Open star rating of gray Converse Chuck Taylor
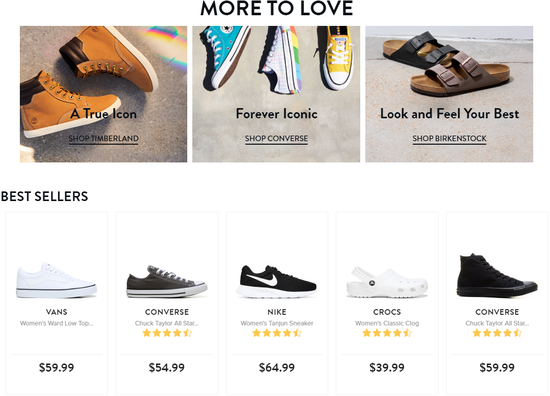The height and width of the screenshot is (396, 550). click(x=167, y=333)
